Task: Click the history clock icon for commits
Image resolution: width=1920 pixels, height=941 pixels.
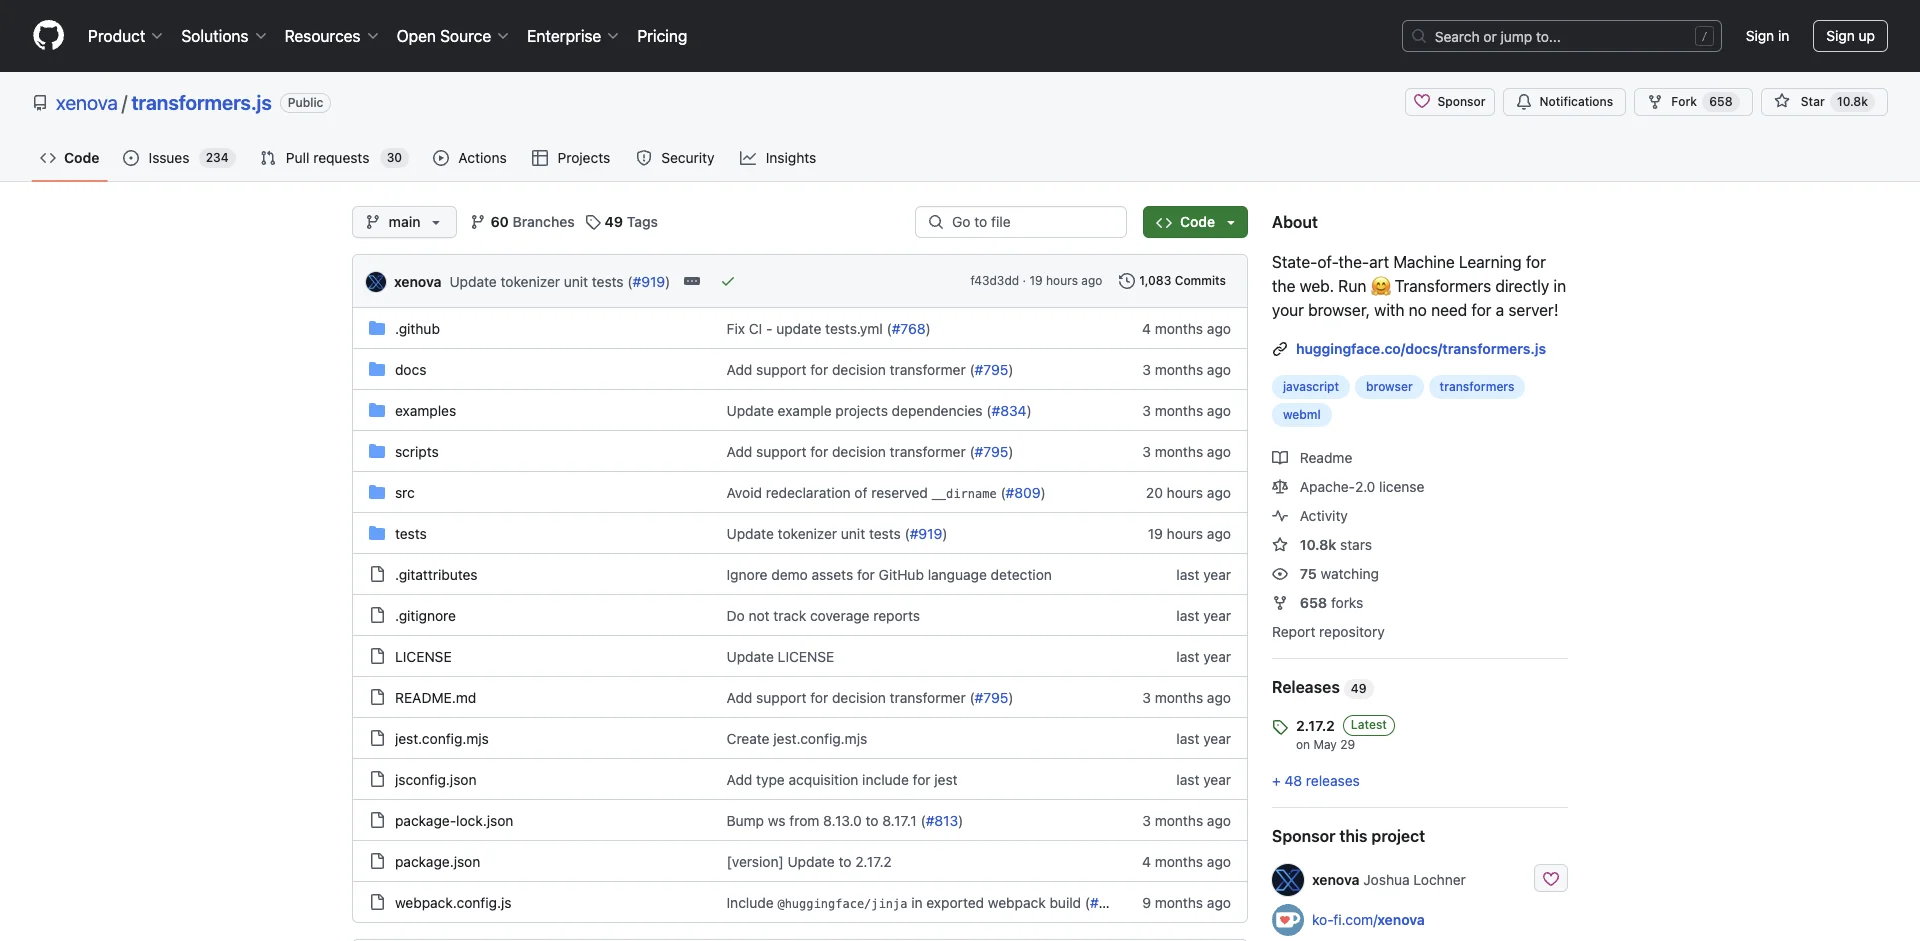Action: (1126, 282)
